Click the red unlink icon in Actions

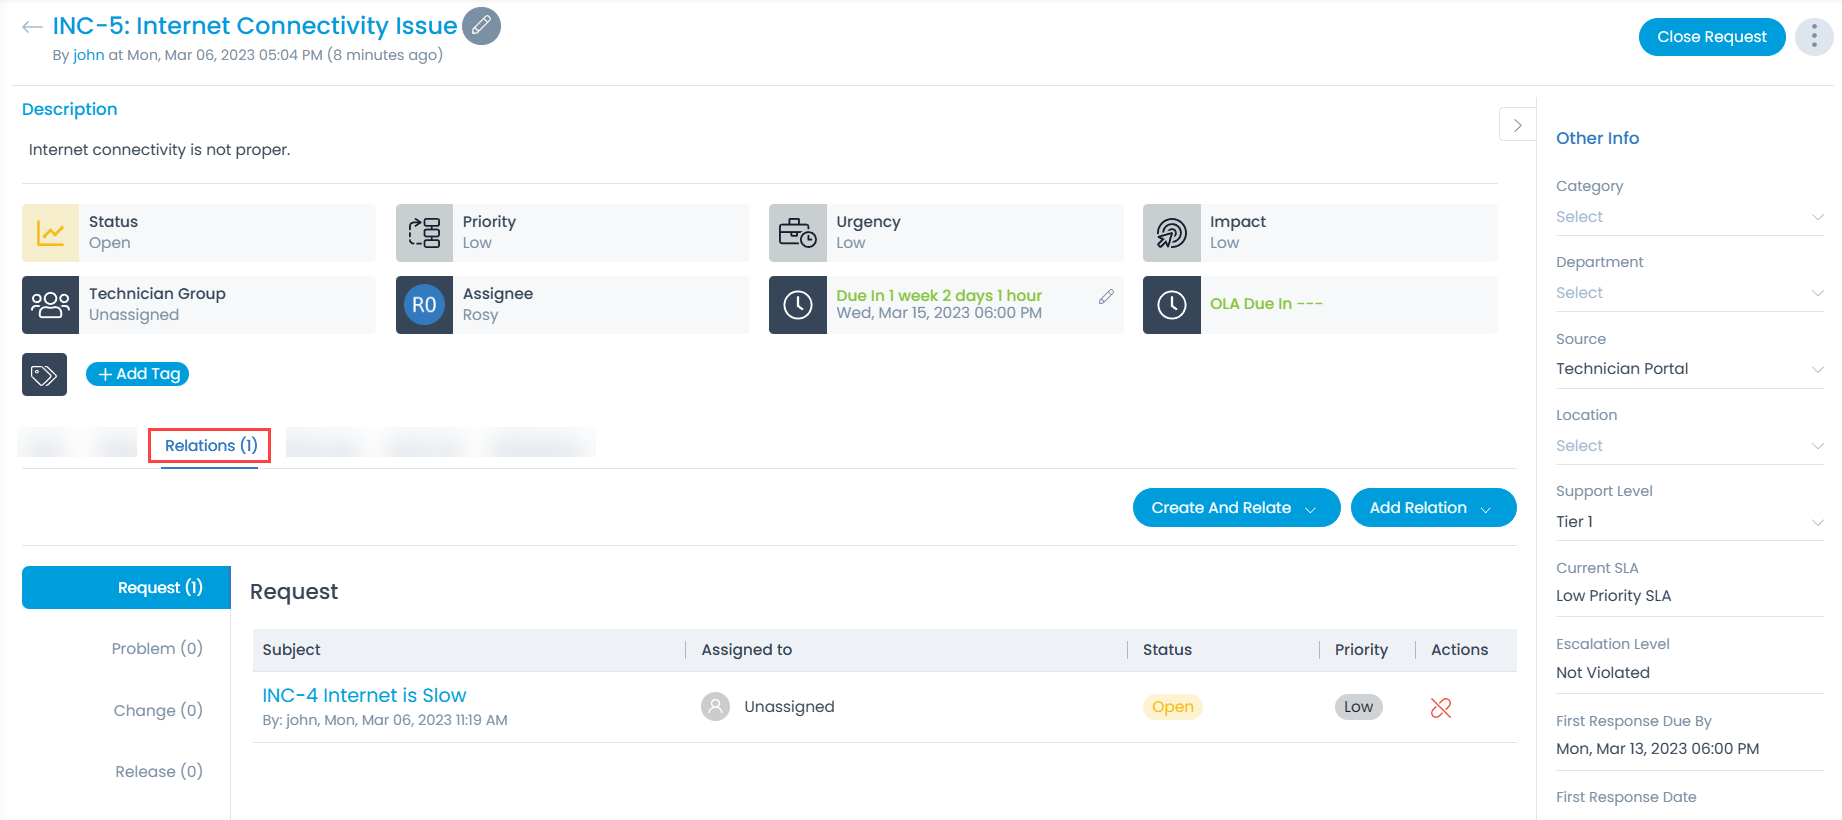(x=1440, y=708)
